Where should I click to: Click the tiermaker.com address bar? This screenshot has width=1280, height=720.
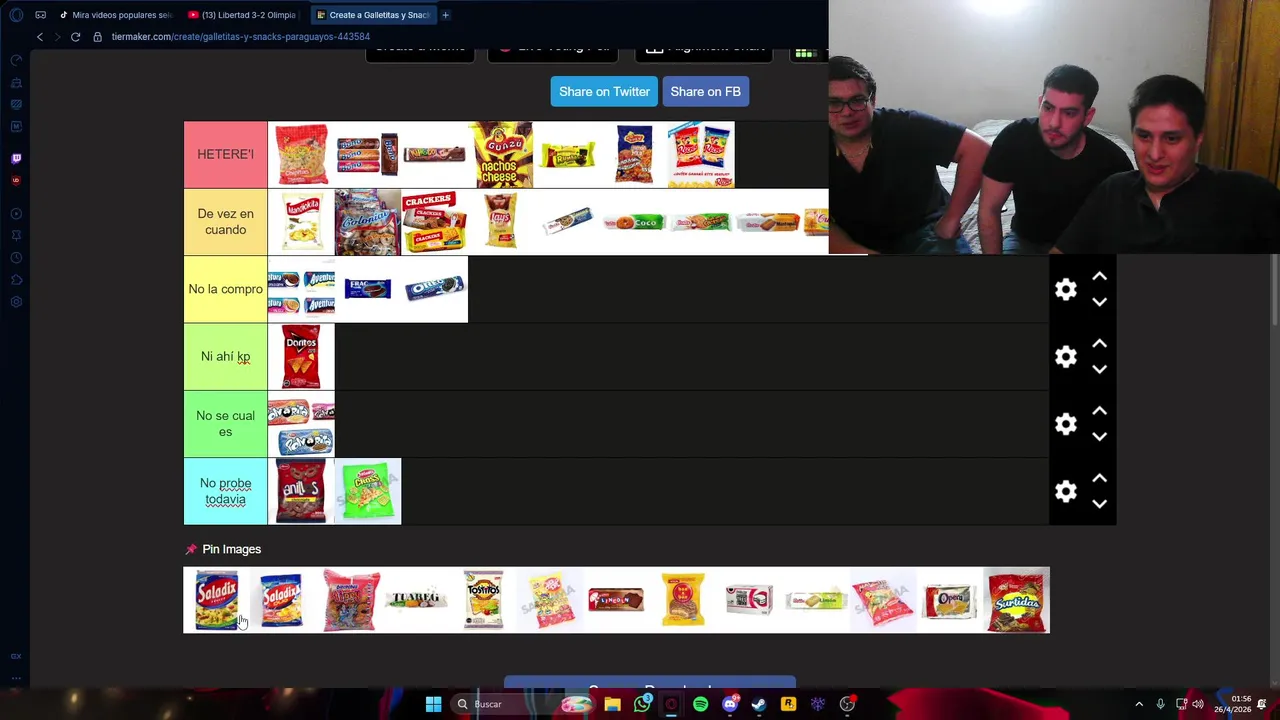pos(240,37)
